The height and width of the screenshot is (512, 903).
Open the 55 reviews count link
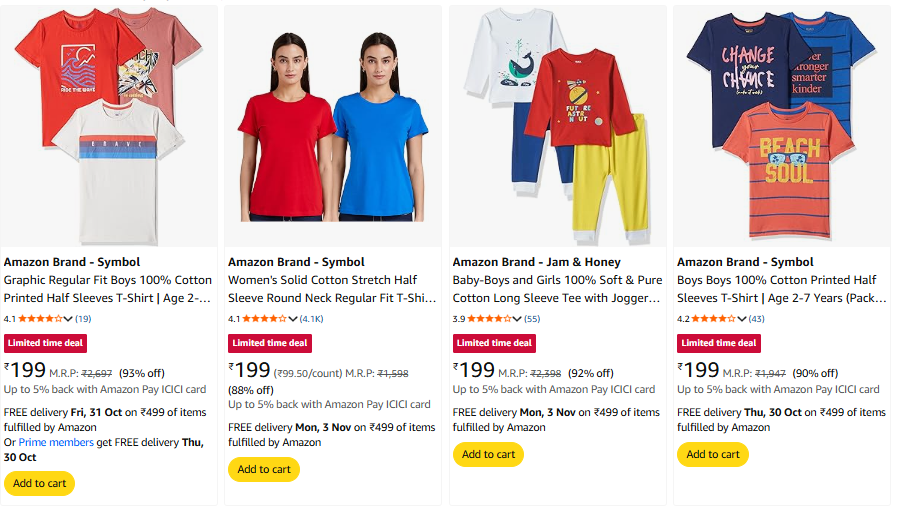[532, 319]
